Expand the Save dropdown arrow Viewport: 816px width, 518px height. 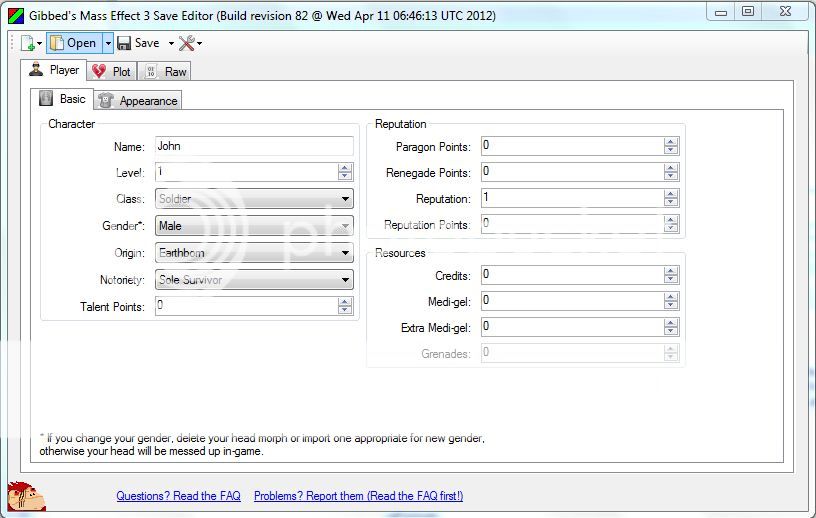171,43
